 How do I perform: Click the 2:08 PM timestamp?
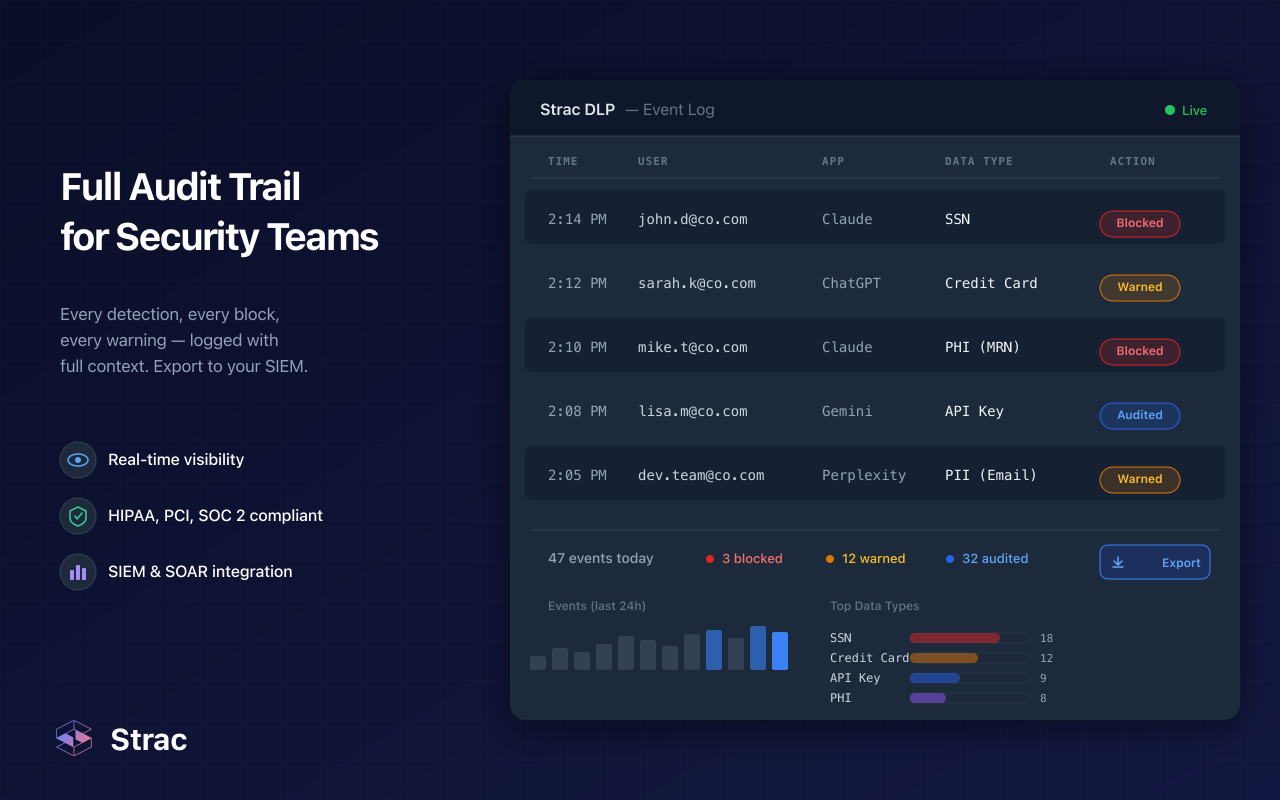click(577, 411)
